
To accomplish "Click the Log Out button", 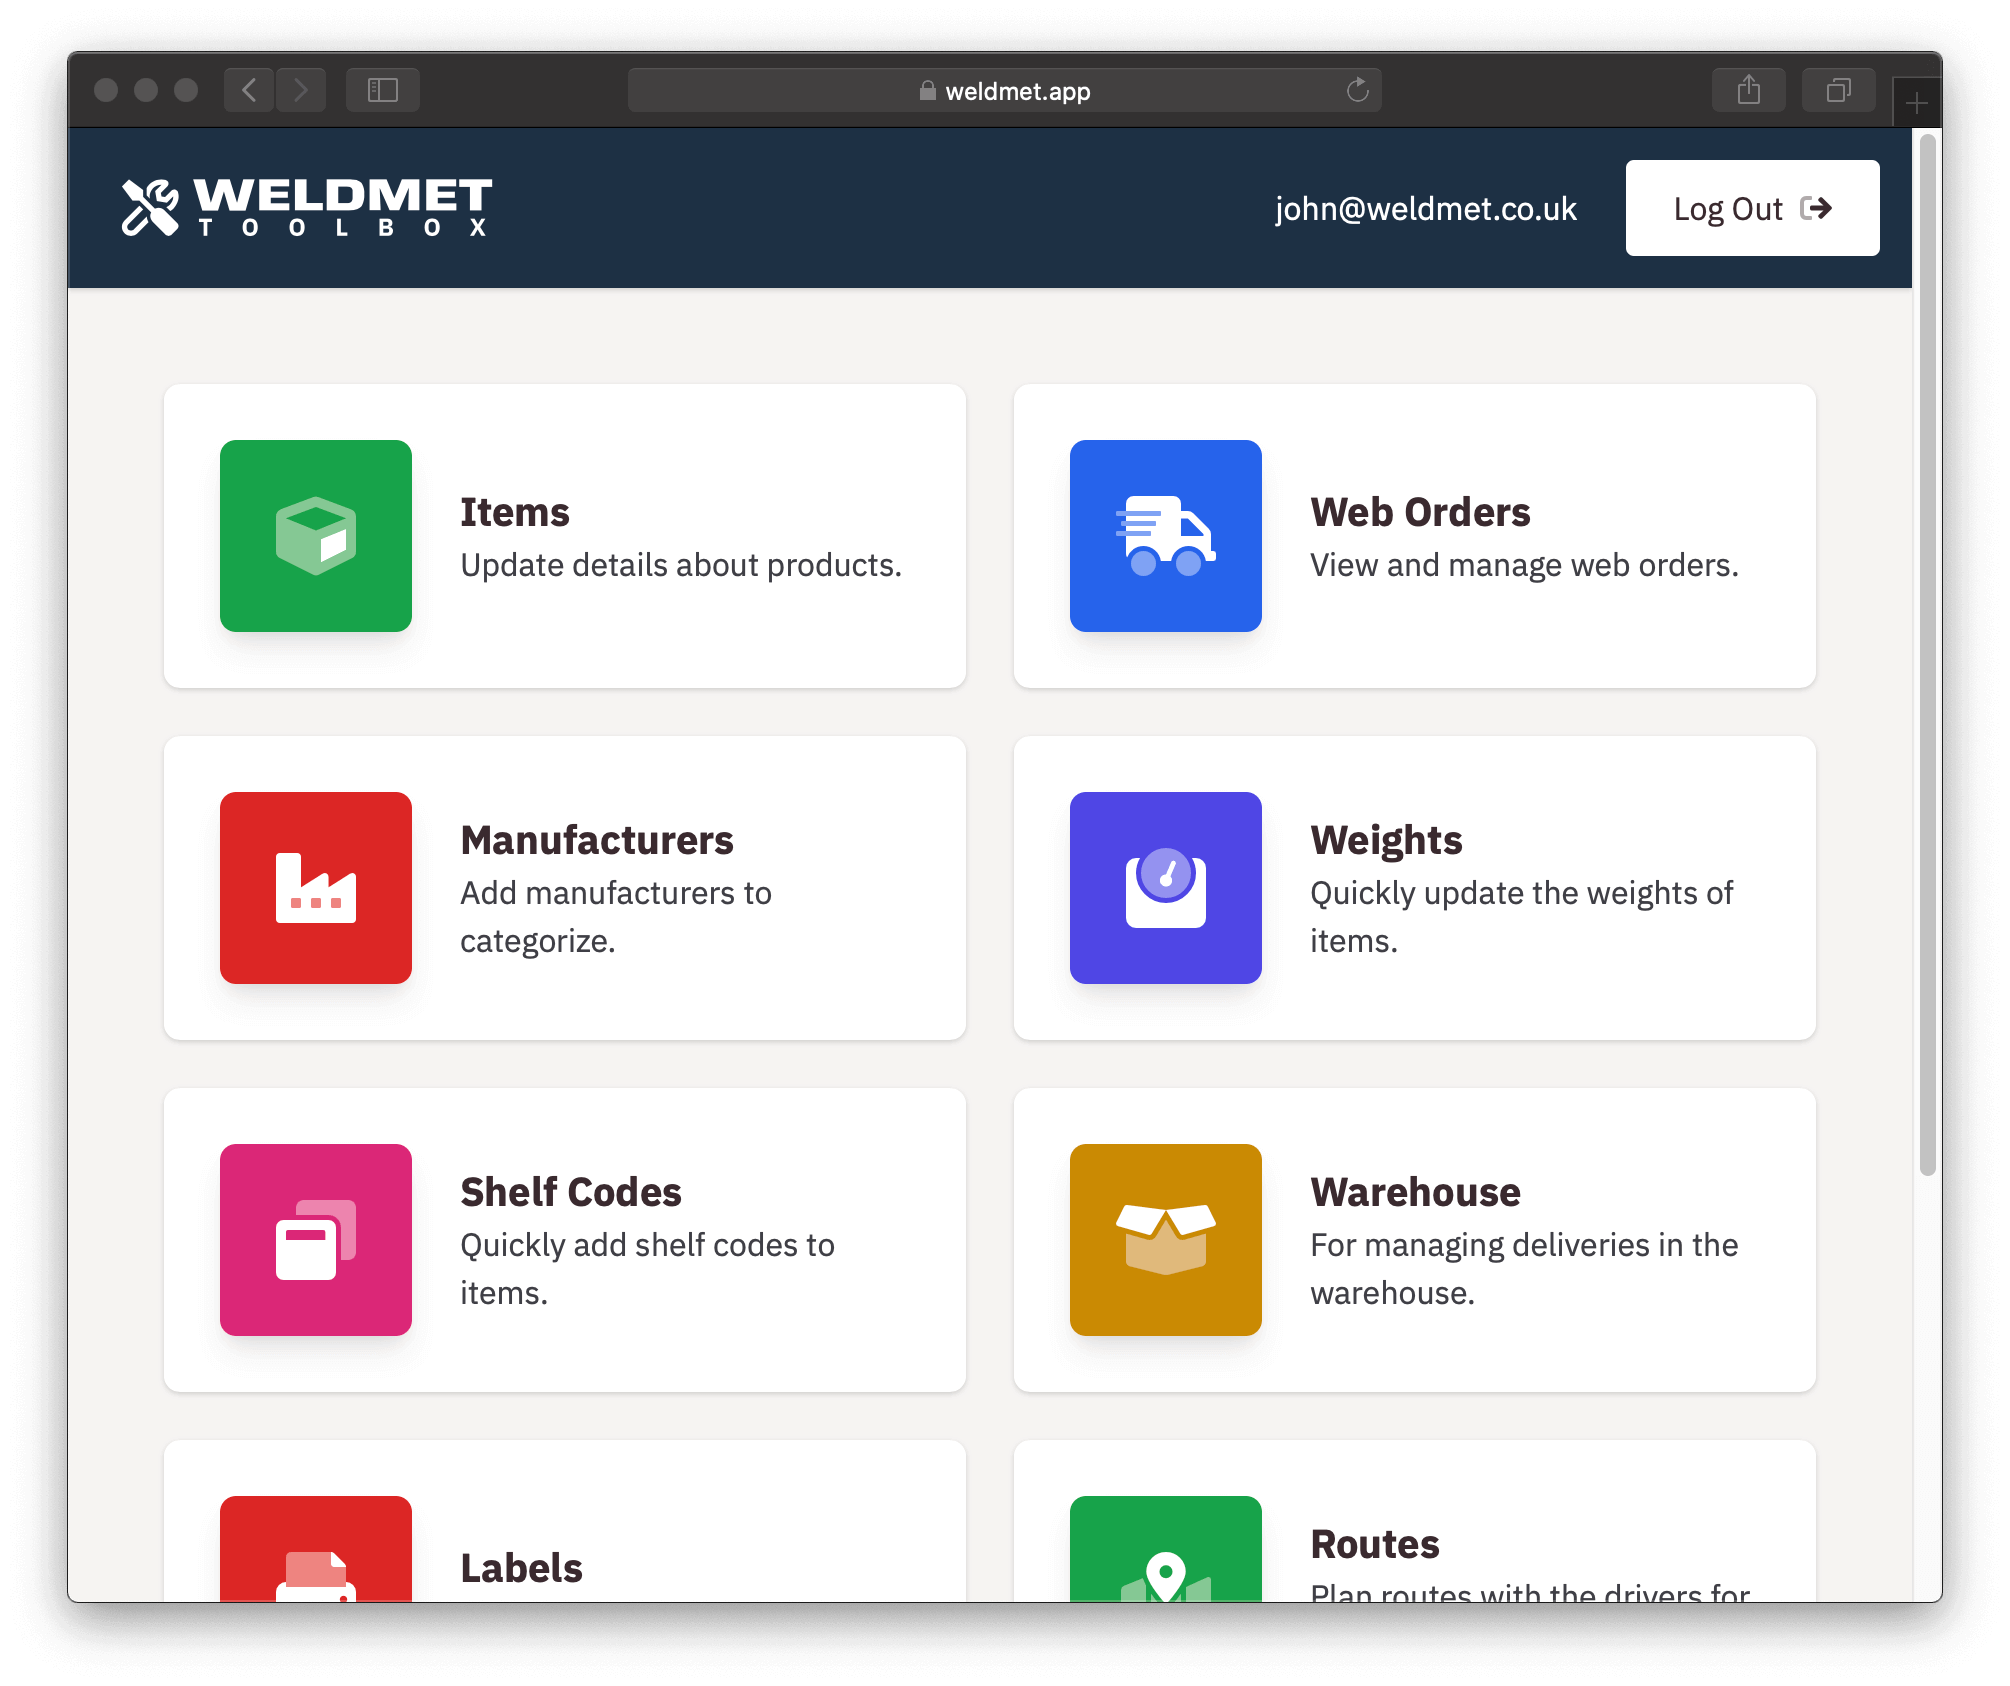I will coord(1753,208).
